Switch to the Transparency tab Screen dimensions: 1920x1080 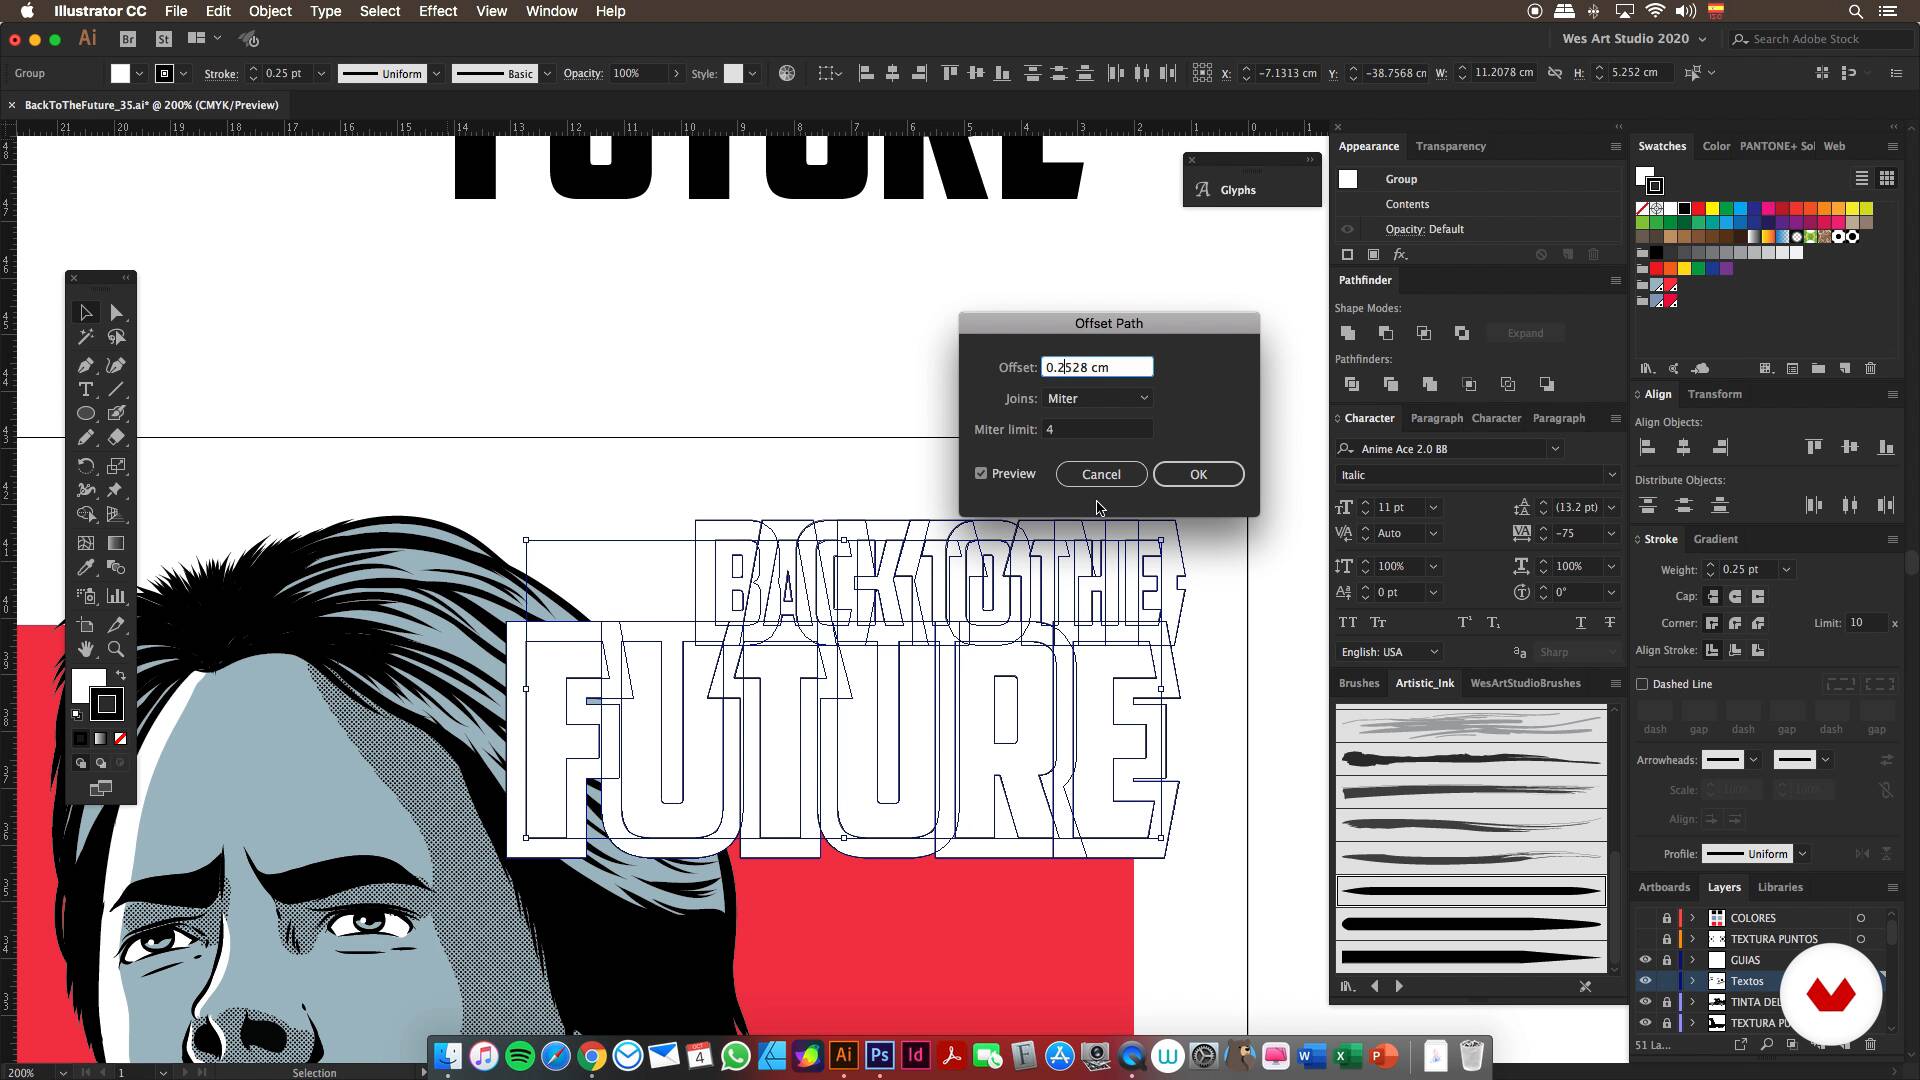click(1450, 146)
